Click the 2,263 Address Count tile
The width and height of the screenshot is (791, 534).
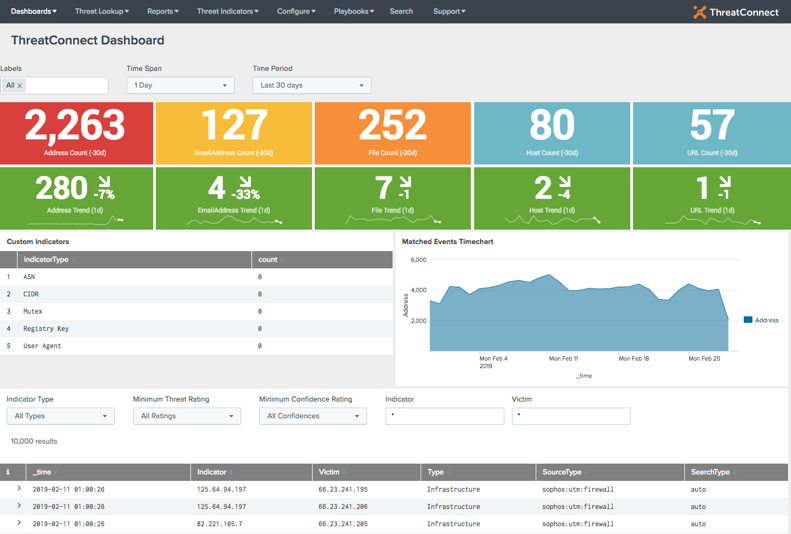pyautogui.click(x=76, y=133)
